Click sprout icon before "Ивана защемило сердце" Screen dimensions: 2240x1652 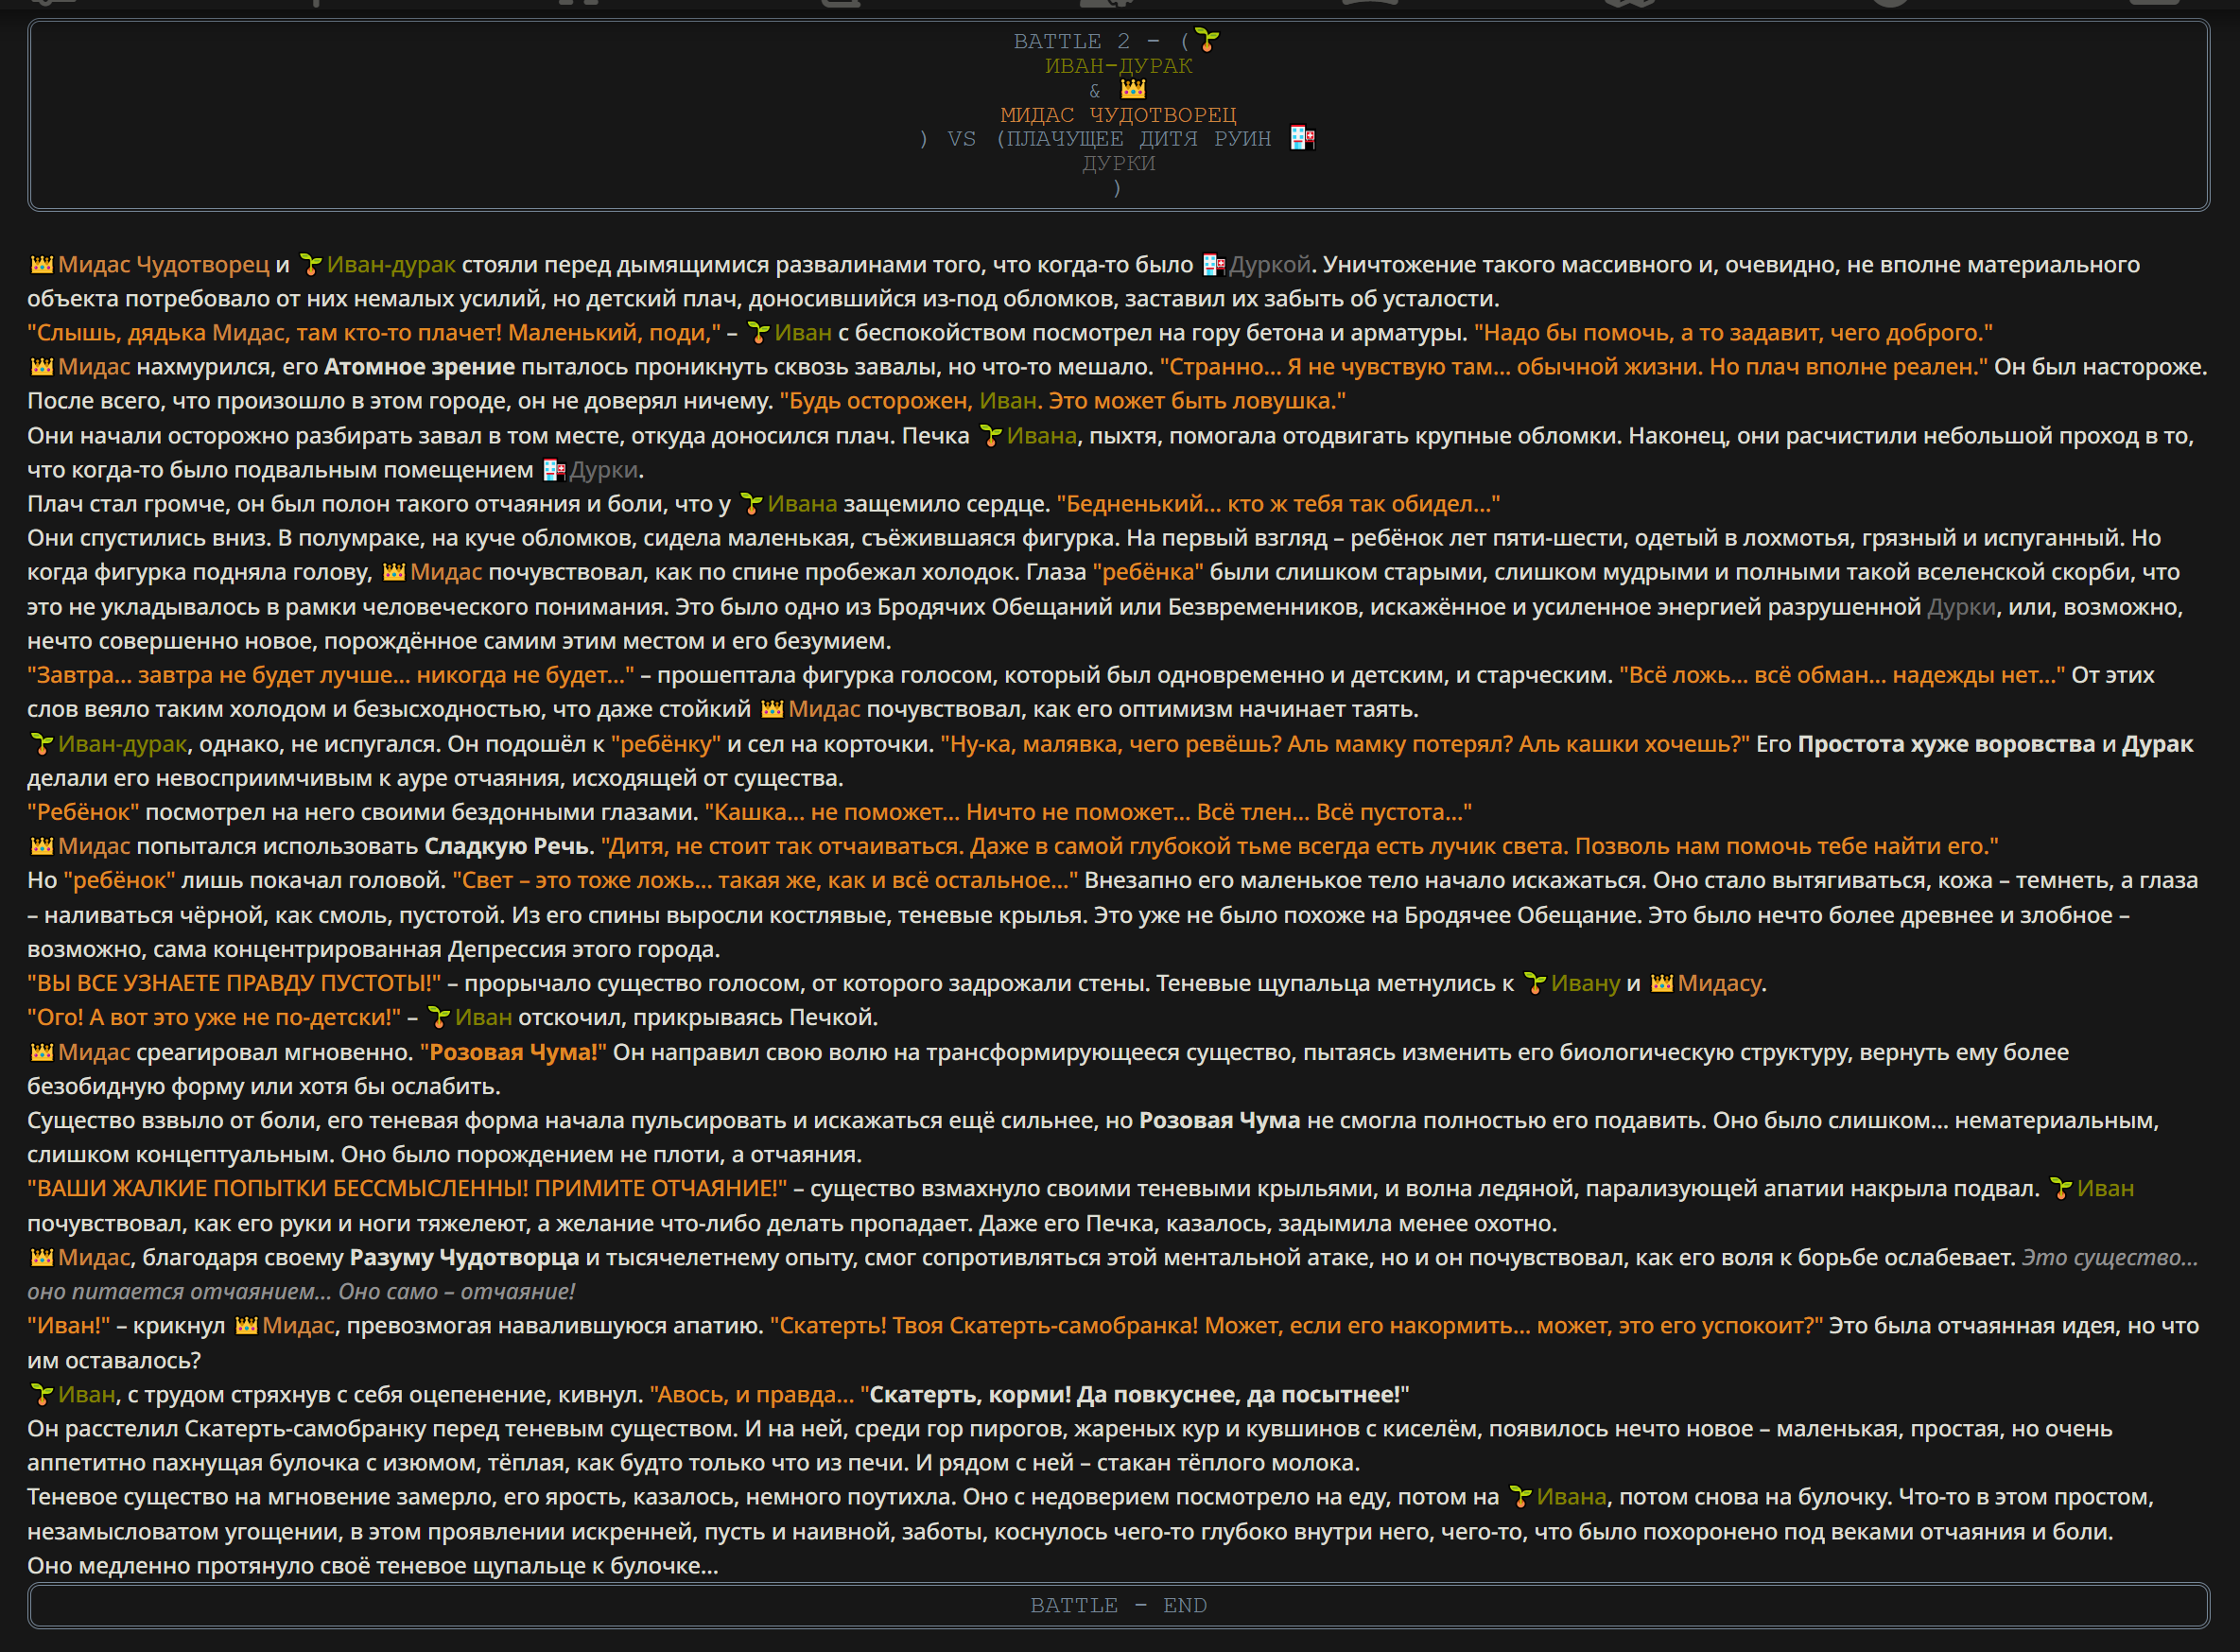751,503
